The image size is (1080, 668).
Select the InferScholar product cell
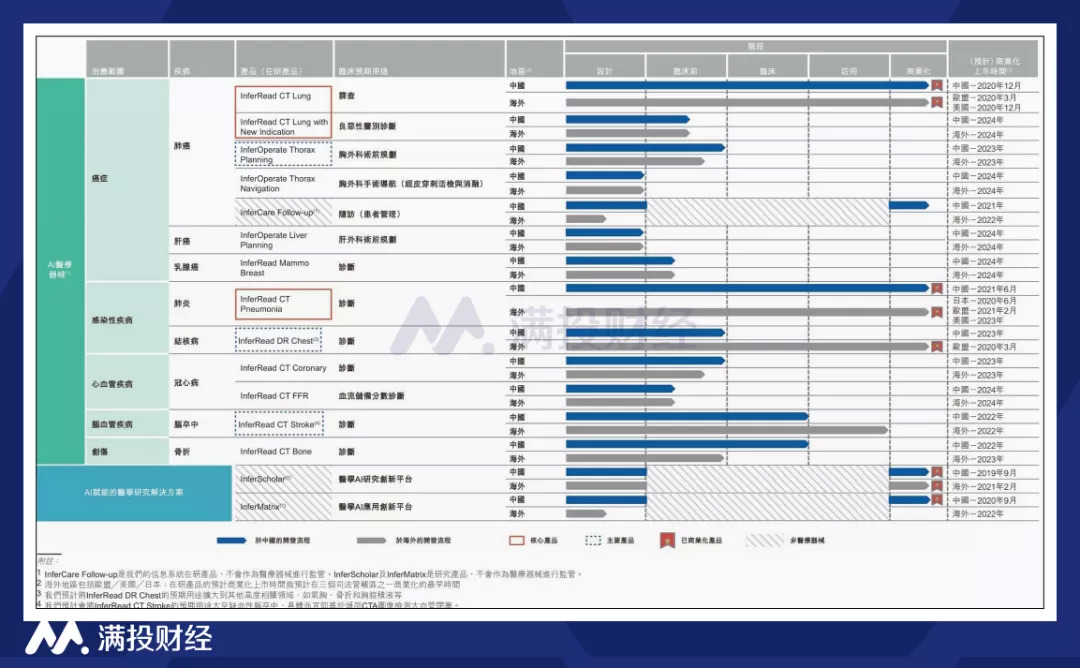pos(283,479)
